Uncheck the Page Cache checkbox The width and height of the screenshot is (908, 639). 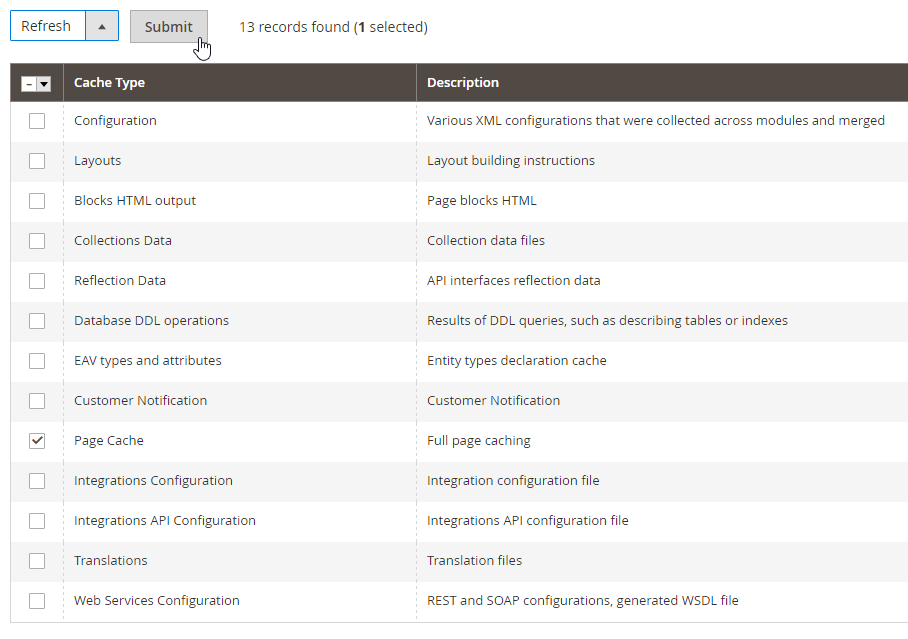click(37, 440)
